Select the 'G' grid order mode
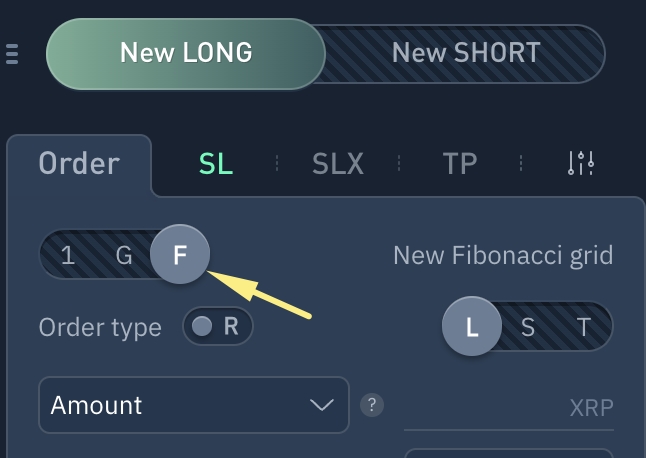Screen dimensions: 646x458 point(124,255)
